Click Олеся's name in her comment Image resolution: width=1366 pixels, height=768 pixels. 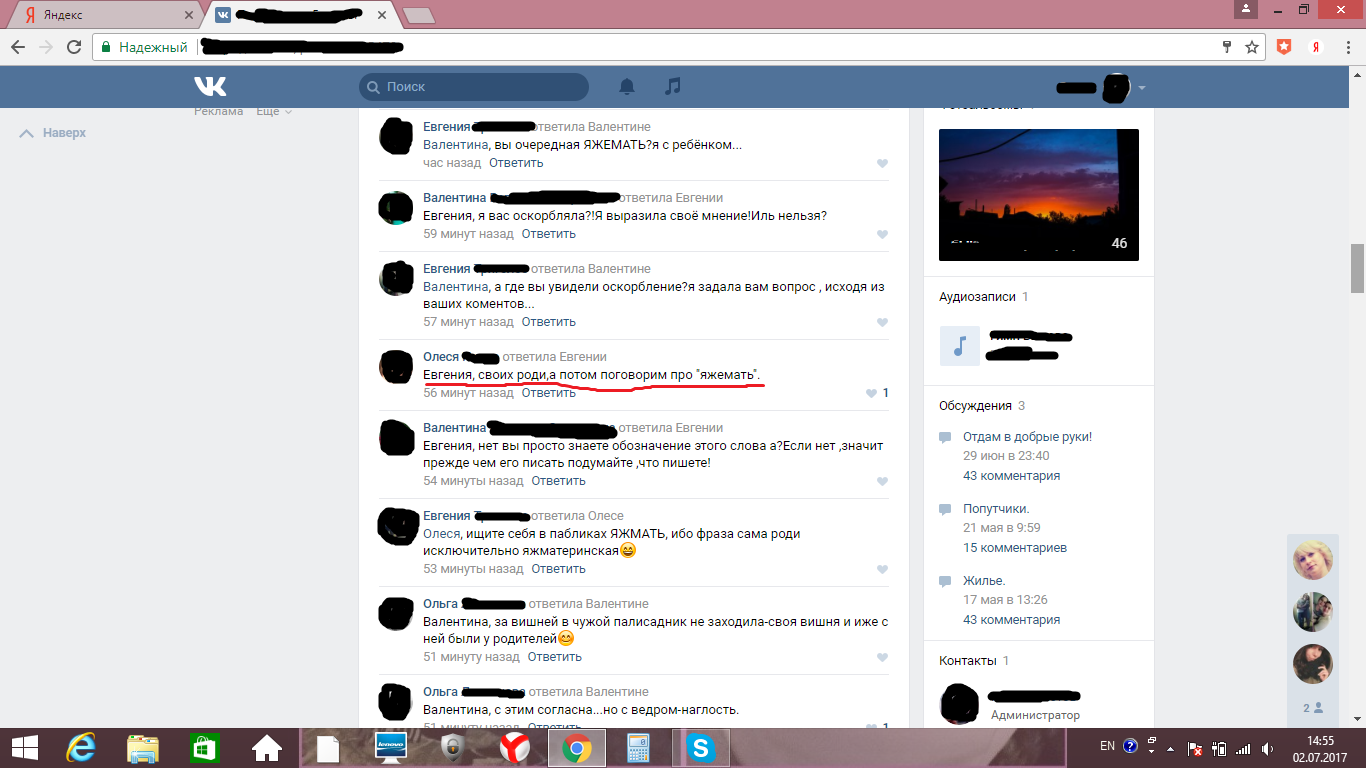pos(441,357)
